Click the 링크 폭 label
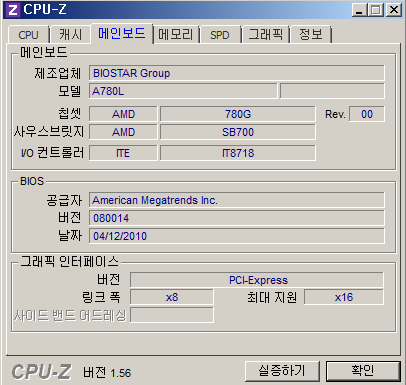 [x=101, y=297]
